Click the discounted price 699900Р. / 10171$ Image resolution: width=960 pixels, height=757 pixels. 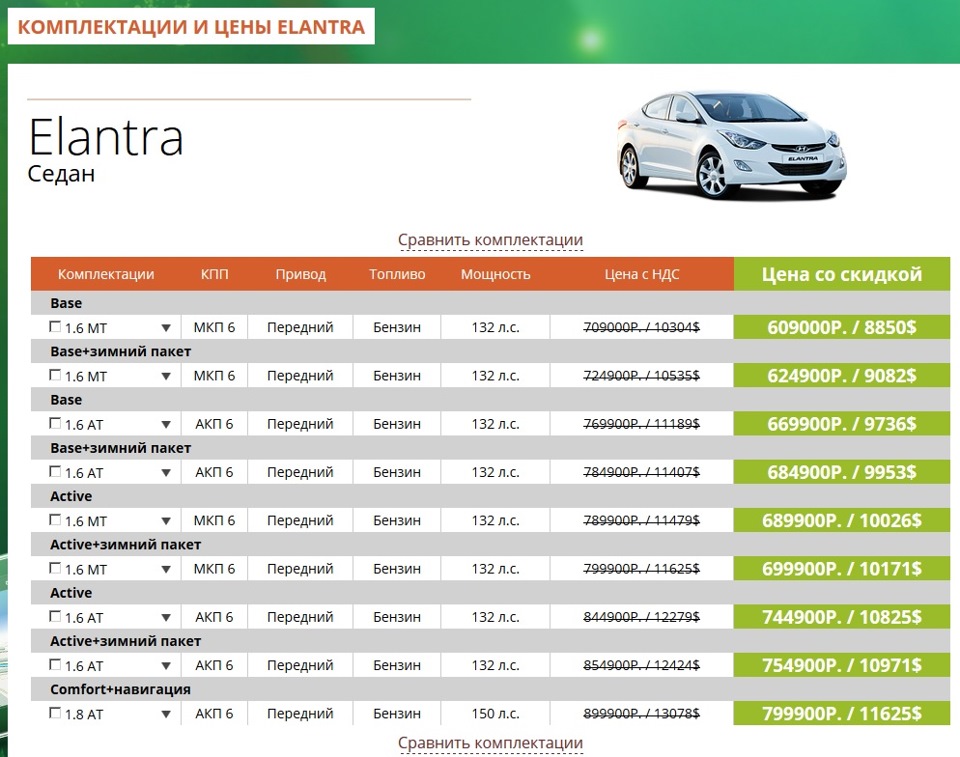coord(842,569)
